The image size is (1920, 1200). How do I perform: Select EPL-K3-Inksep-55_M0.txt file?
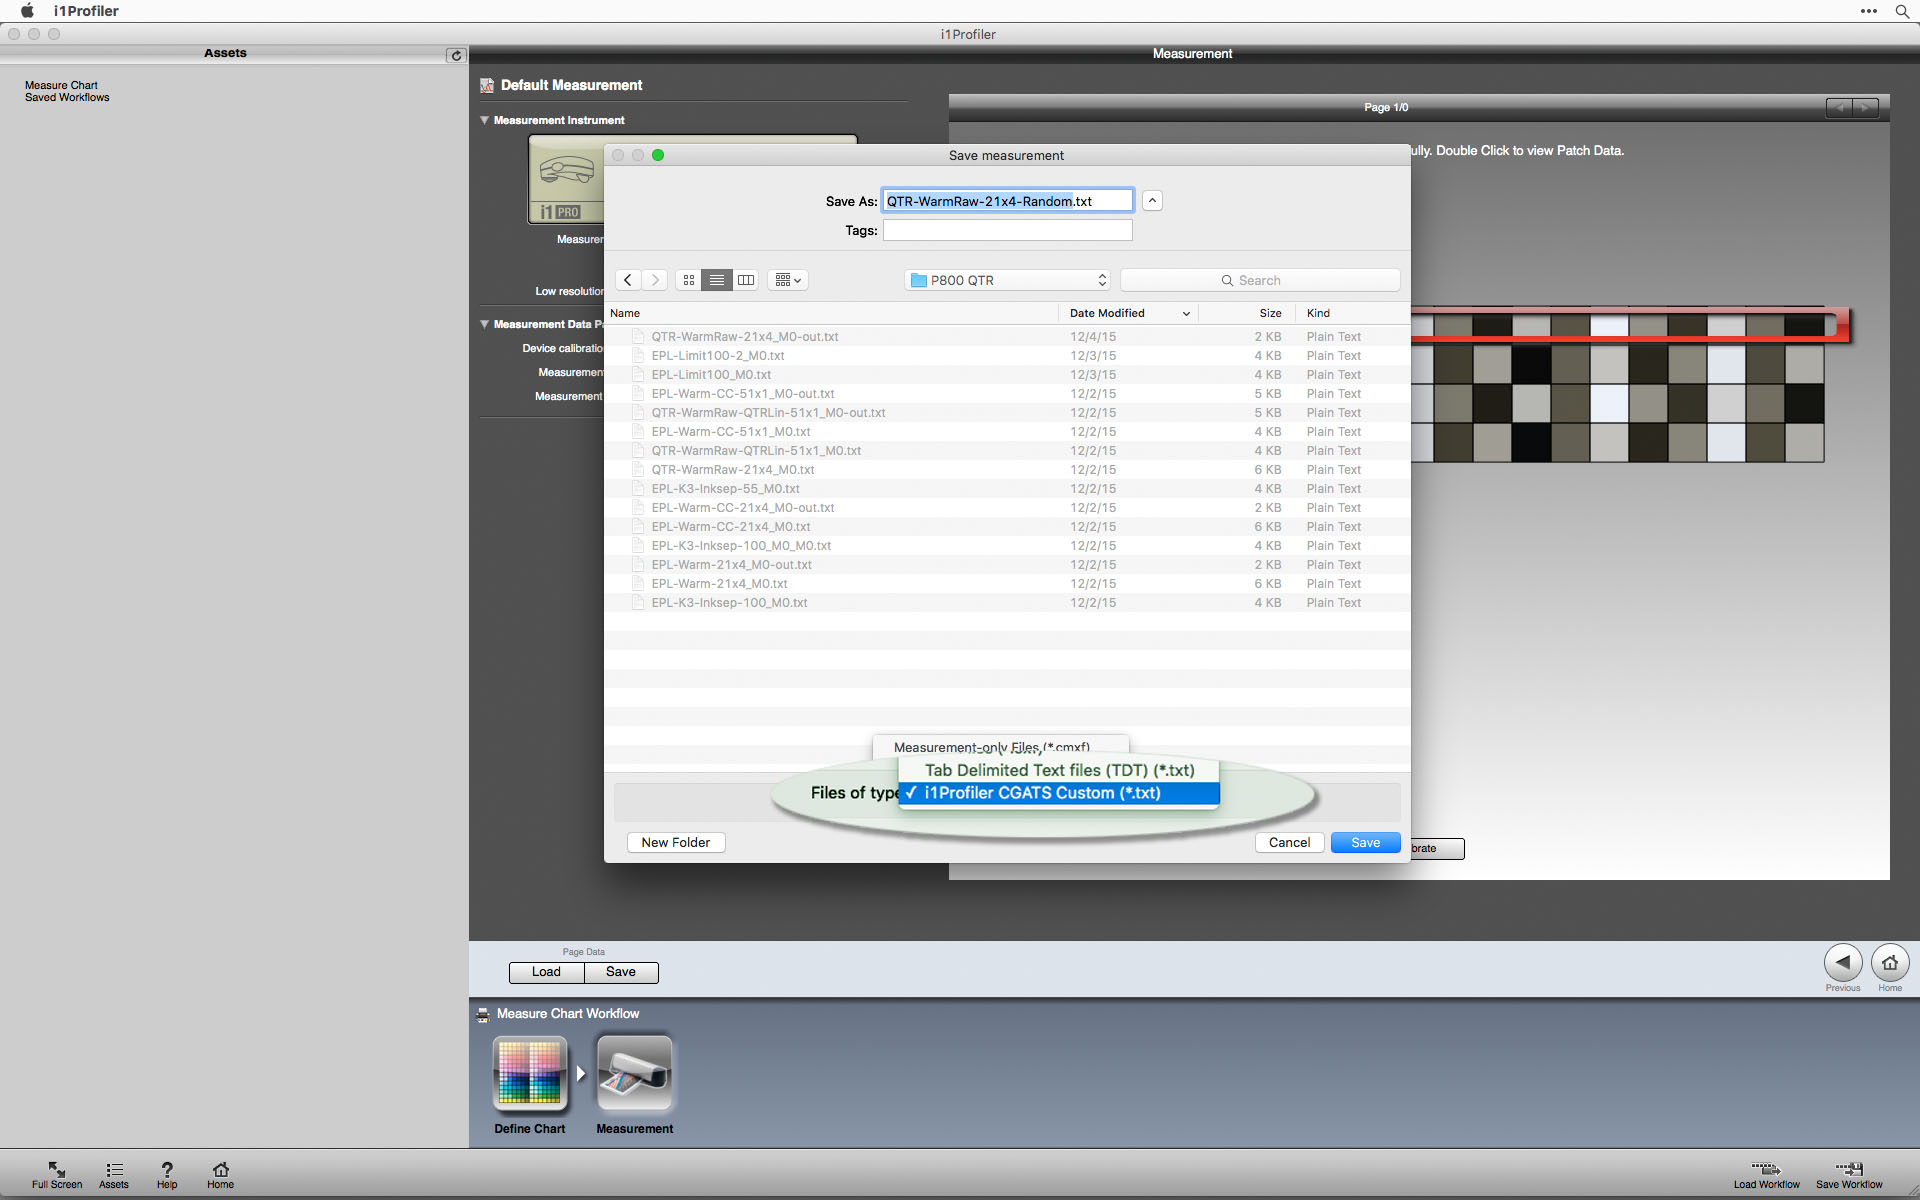click(1007, 489)
